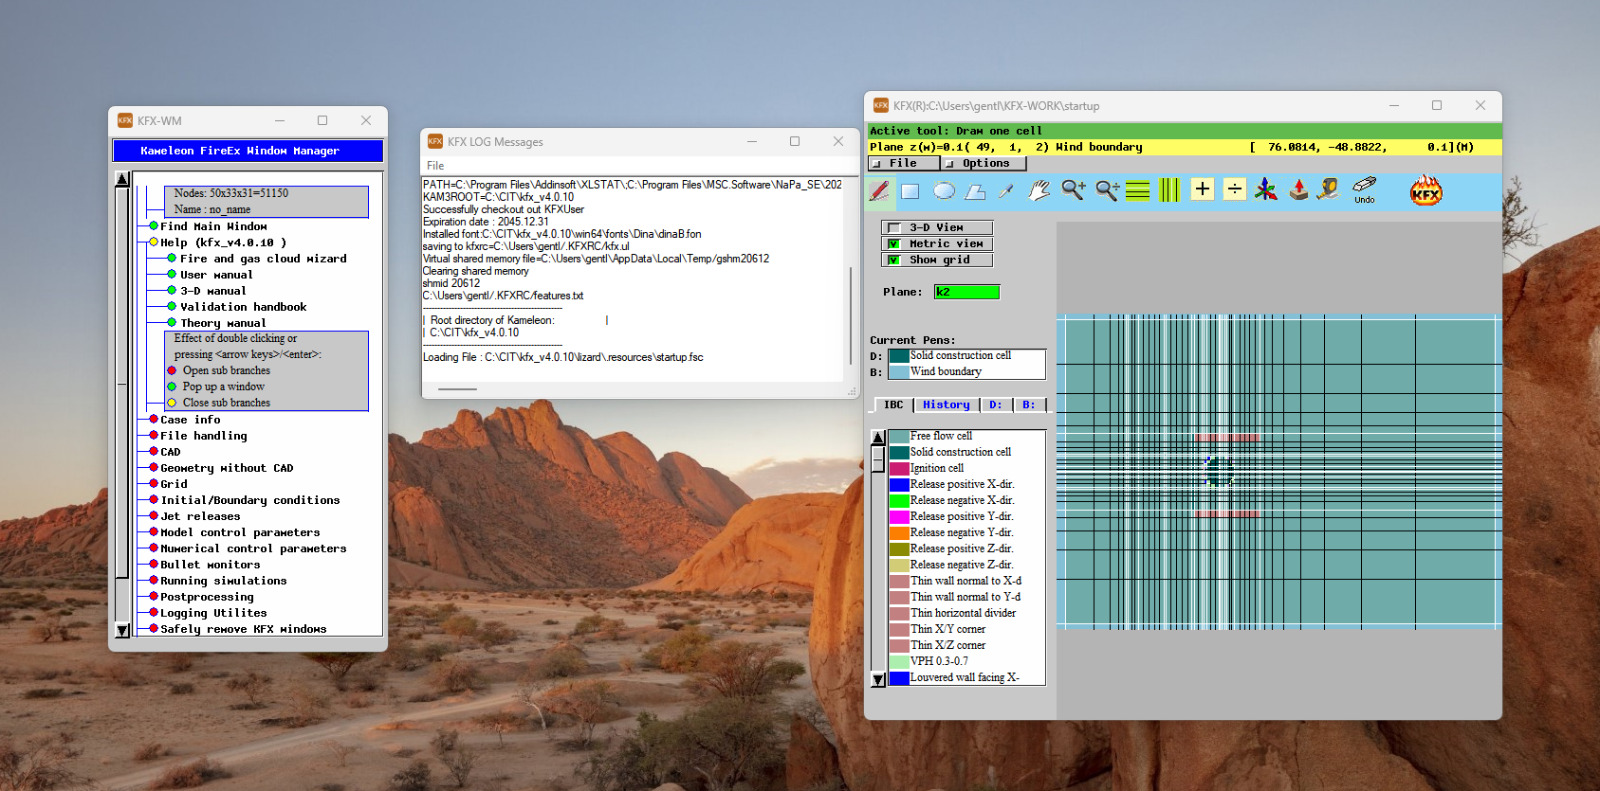Click the yellow divide icon
The image size is (1600, 791).
coord(1235,189)
